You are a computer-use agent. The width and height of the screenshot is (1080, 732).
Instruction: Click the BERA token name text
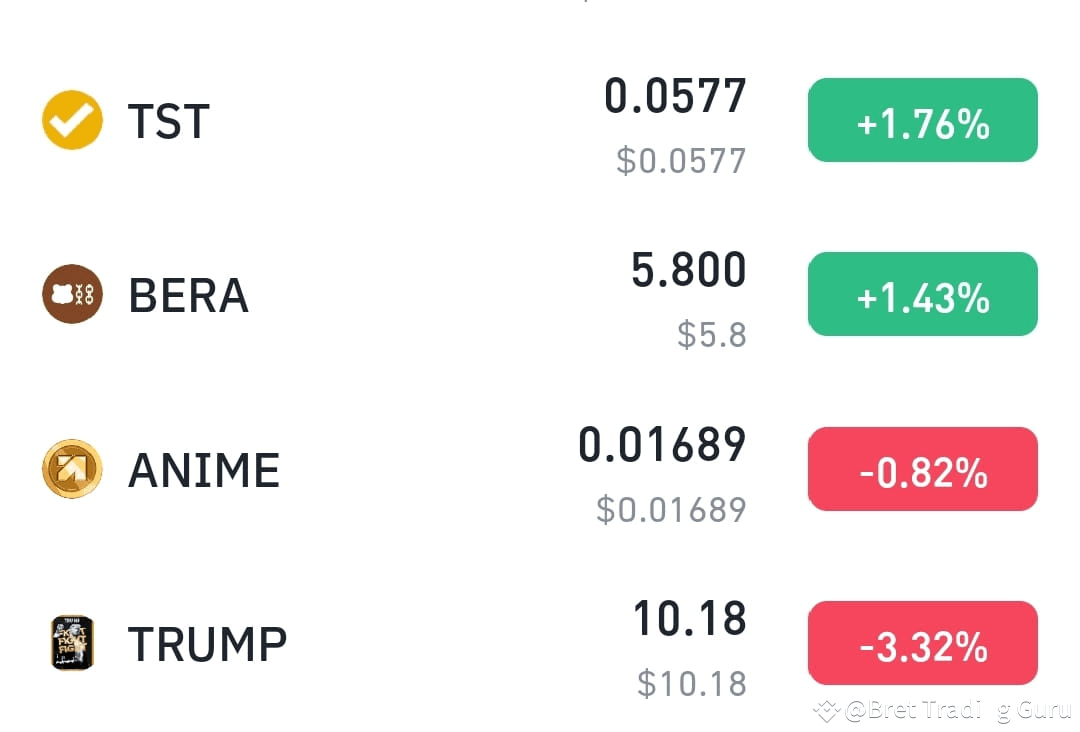click(188, 293)
